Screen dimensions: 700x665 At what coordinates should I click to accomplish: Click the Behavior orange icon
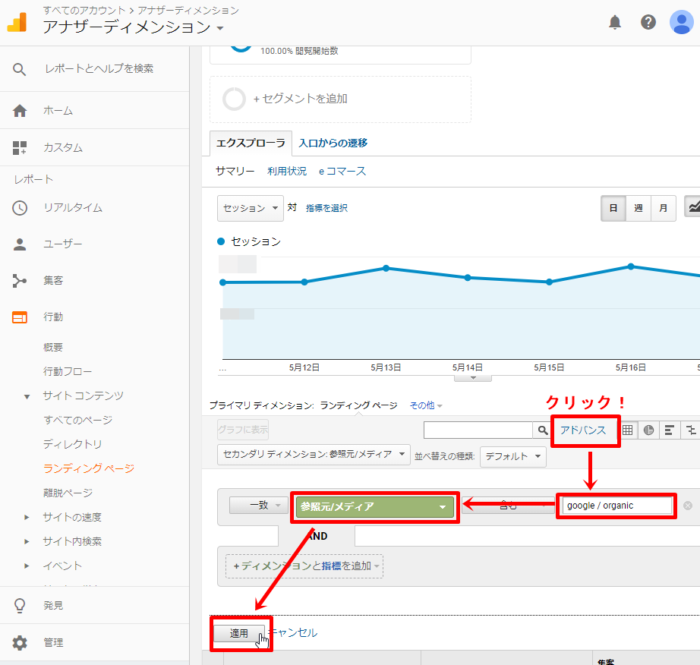[x=20, y=317]
